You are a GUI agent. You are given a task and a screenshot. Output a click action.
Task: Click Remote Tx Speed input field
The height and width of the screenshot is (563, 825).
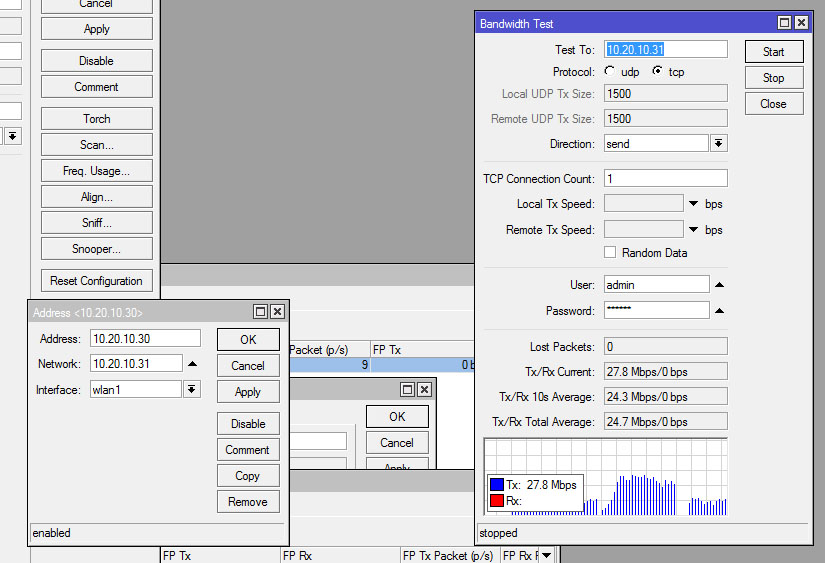[643, 229]
